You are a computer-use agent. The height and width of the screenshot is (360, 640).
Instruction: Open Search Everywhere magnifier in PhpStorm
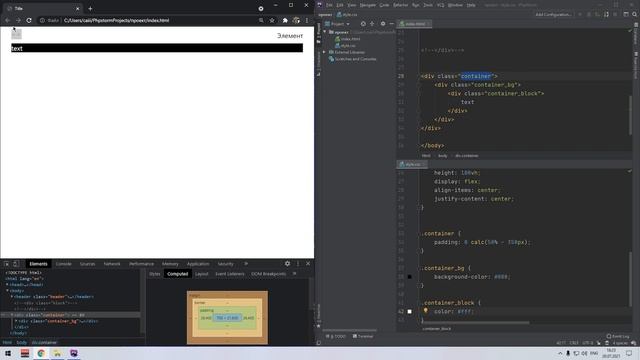[x=635, y=14]
